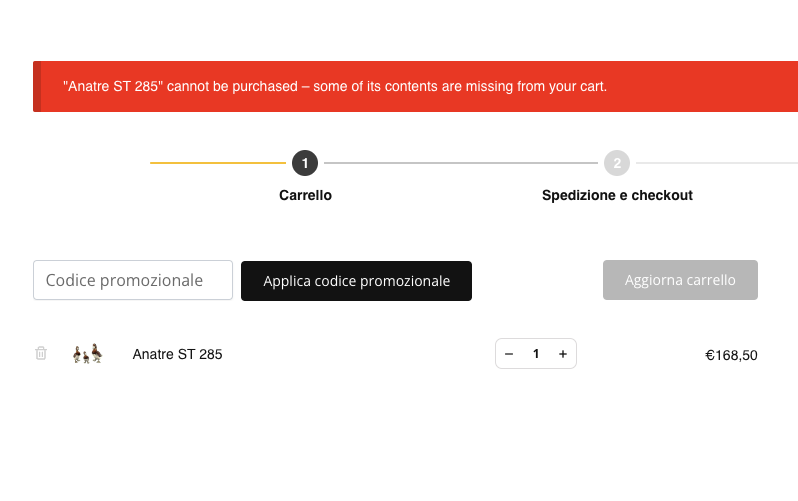Remove Anatre ST 285 using trash icon

click(x=41, y=353)
